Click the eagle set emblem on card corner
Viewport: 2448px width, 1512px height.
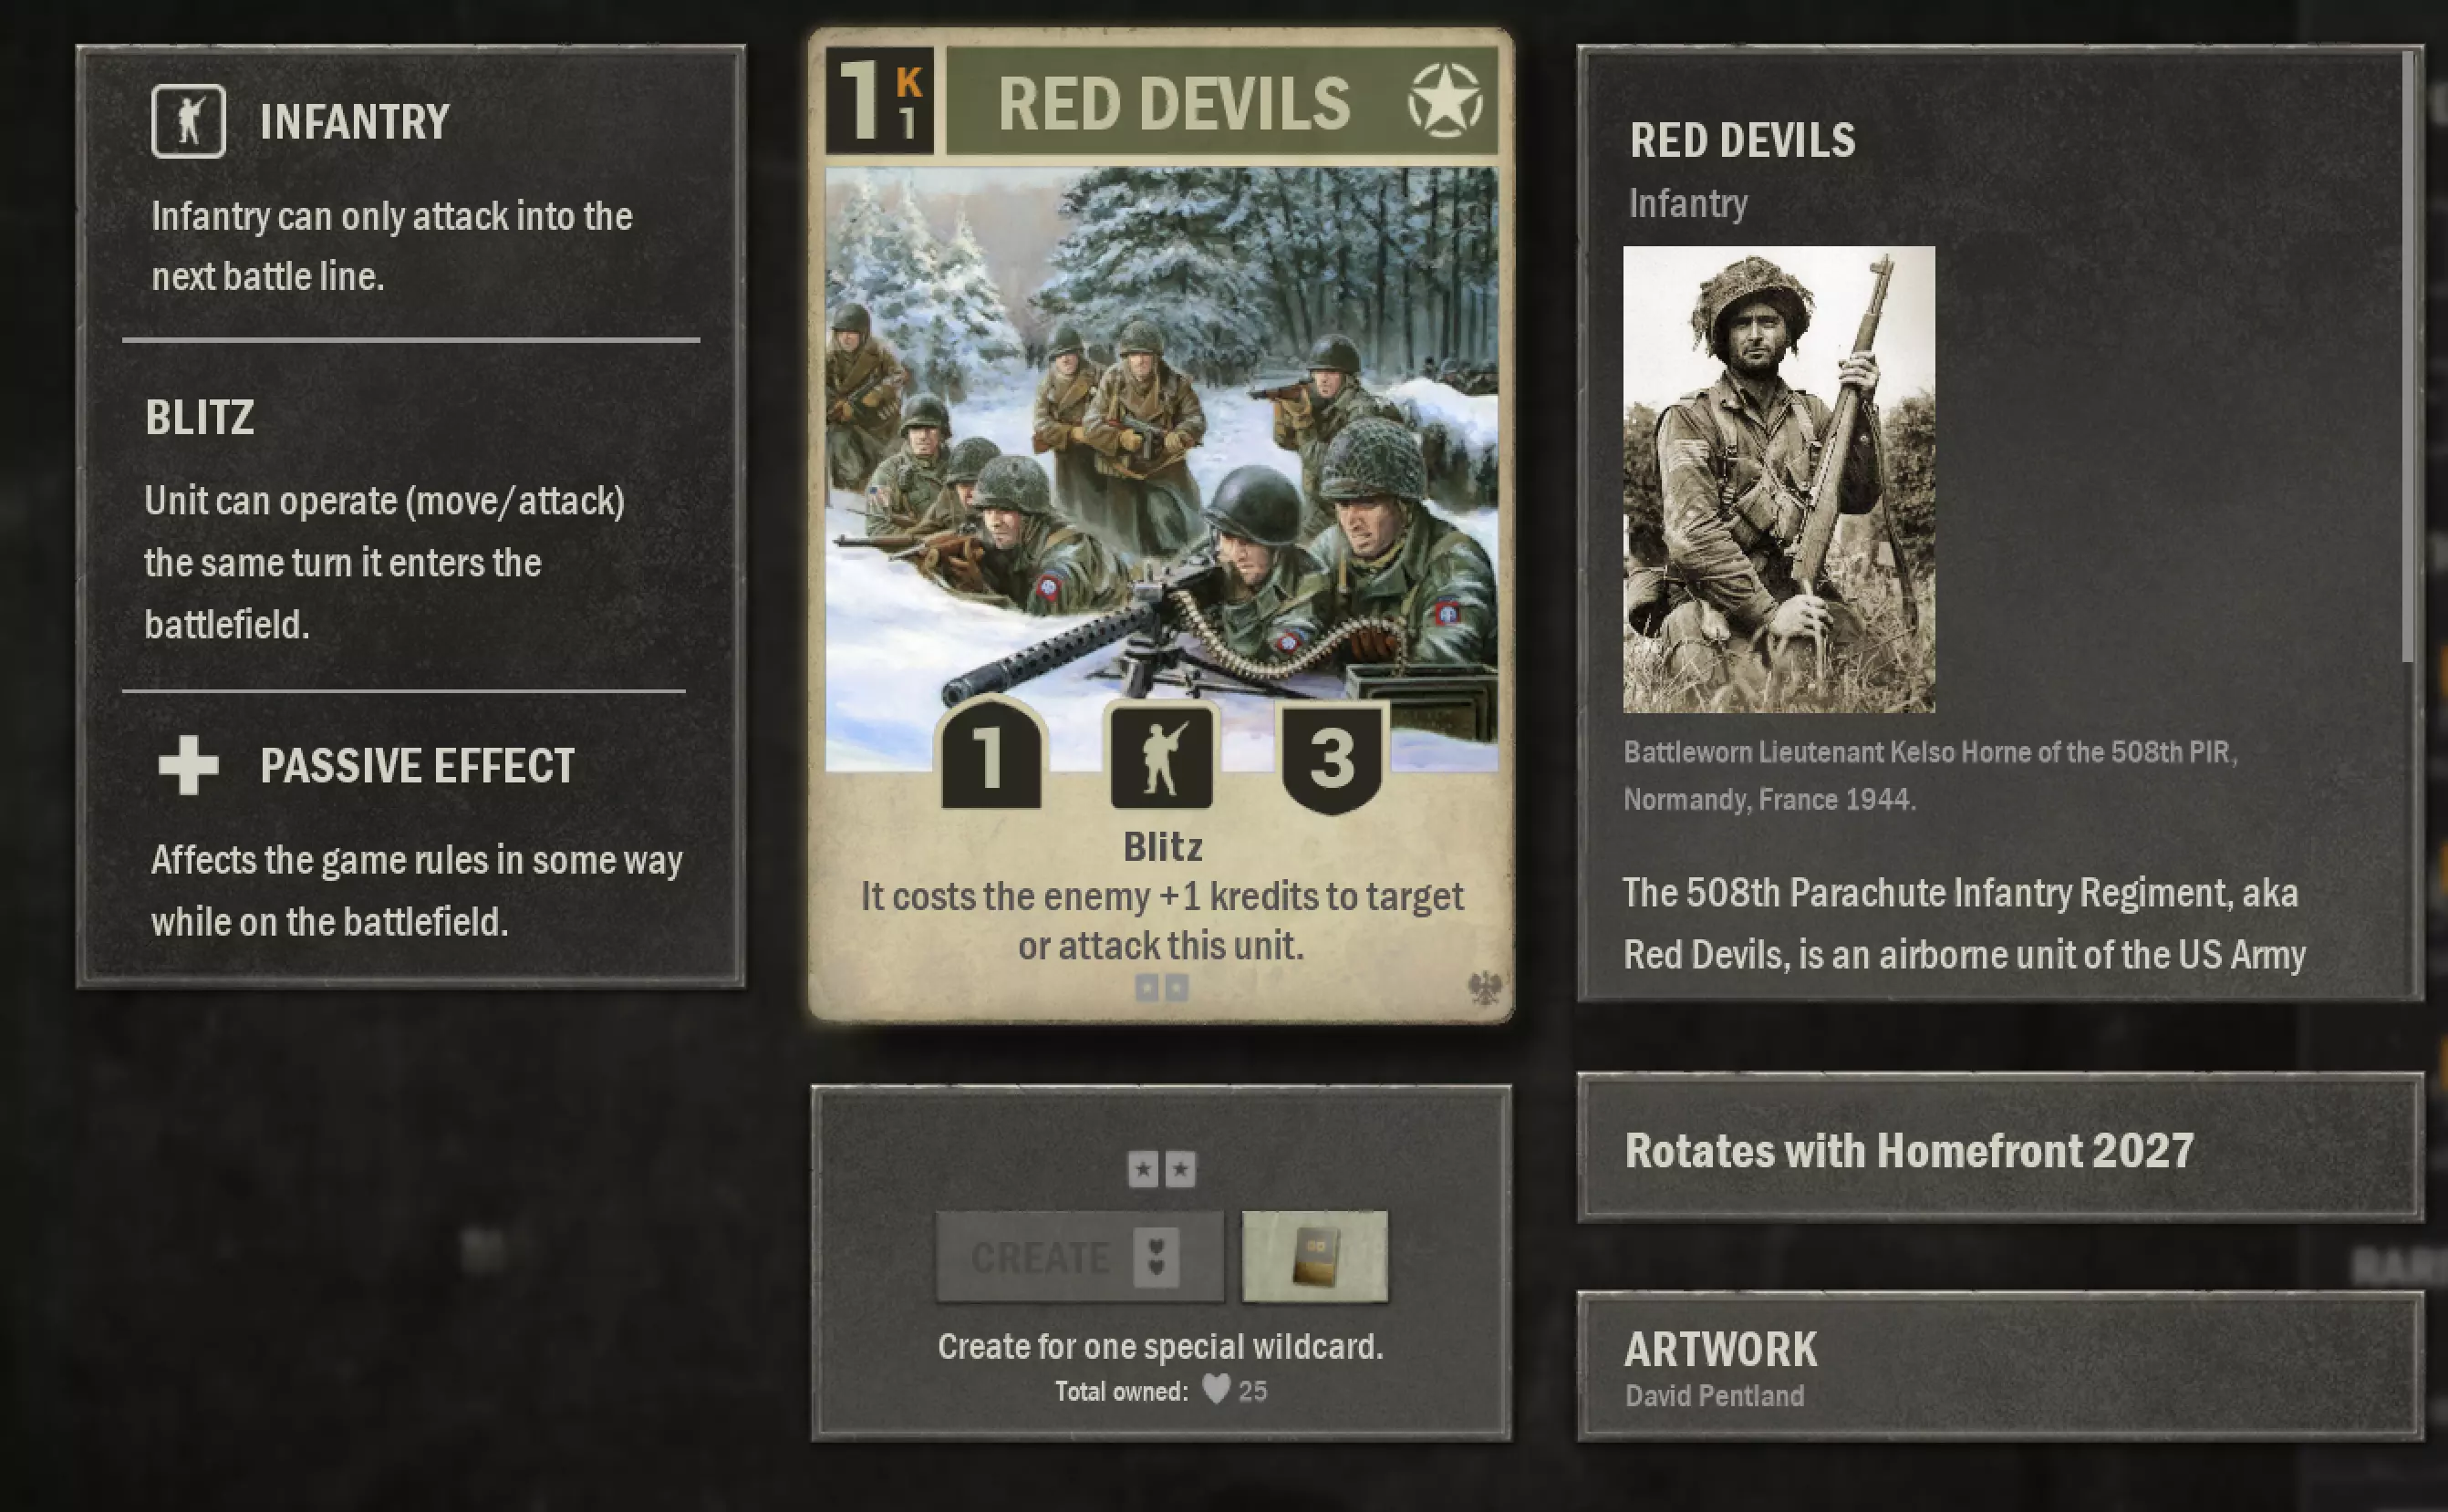pyautogui.click(x=1484, y=988)
